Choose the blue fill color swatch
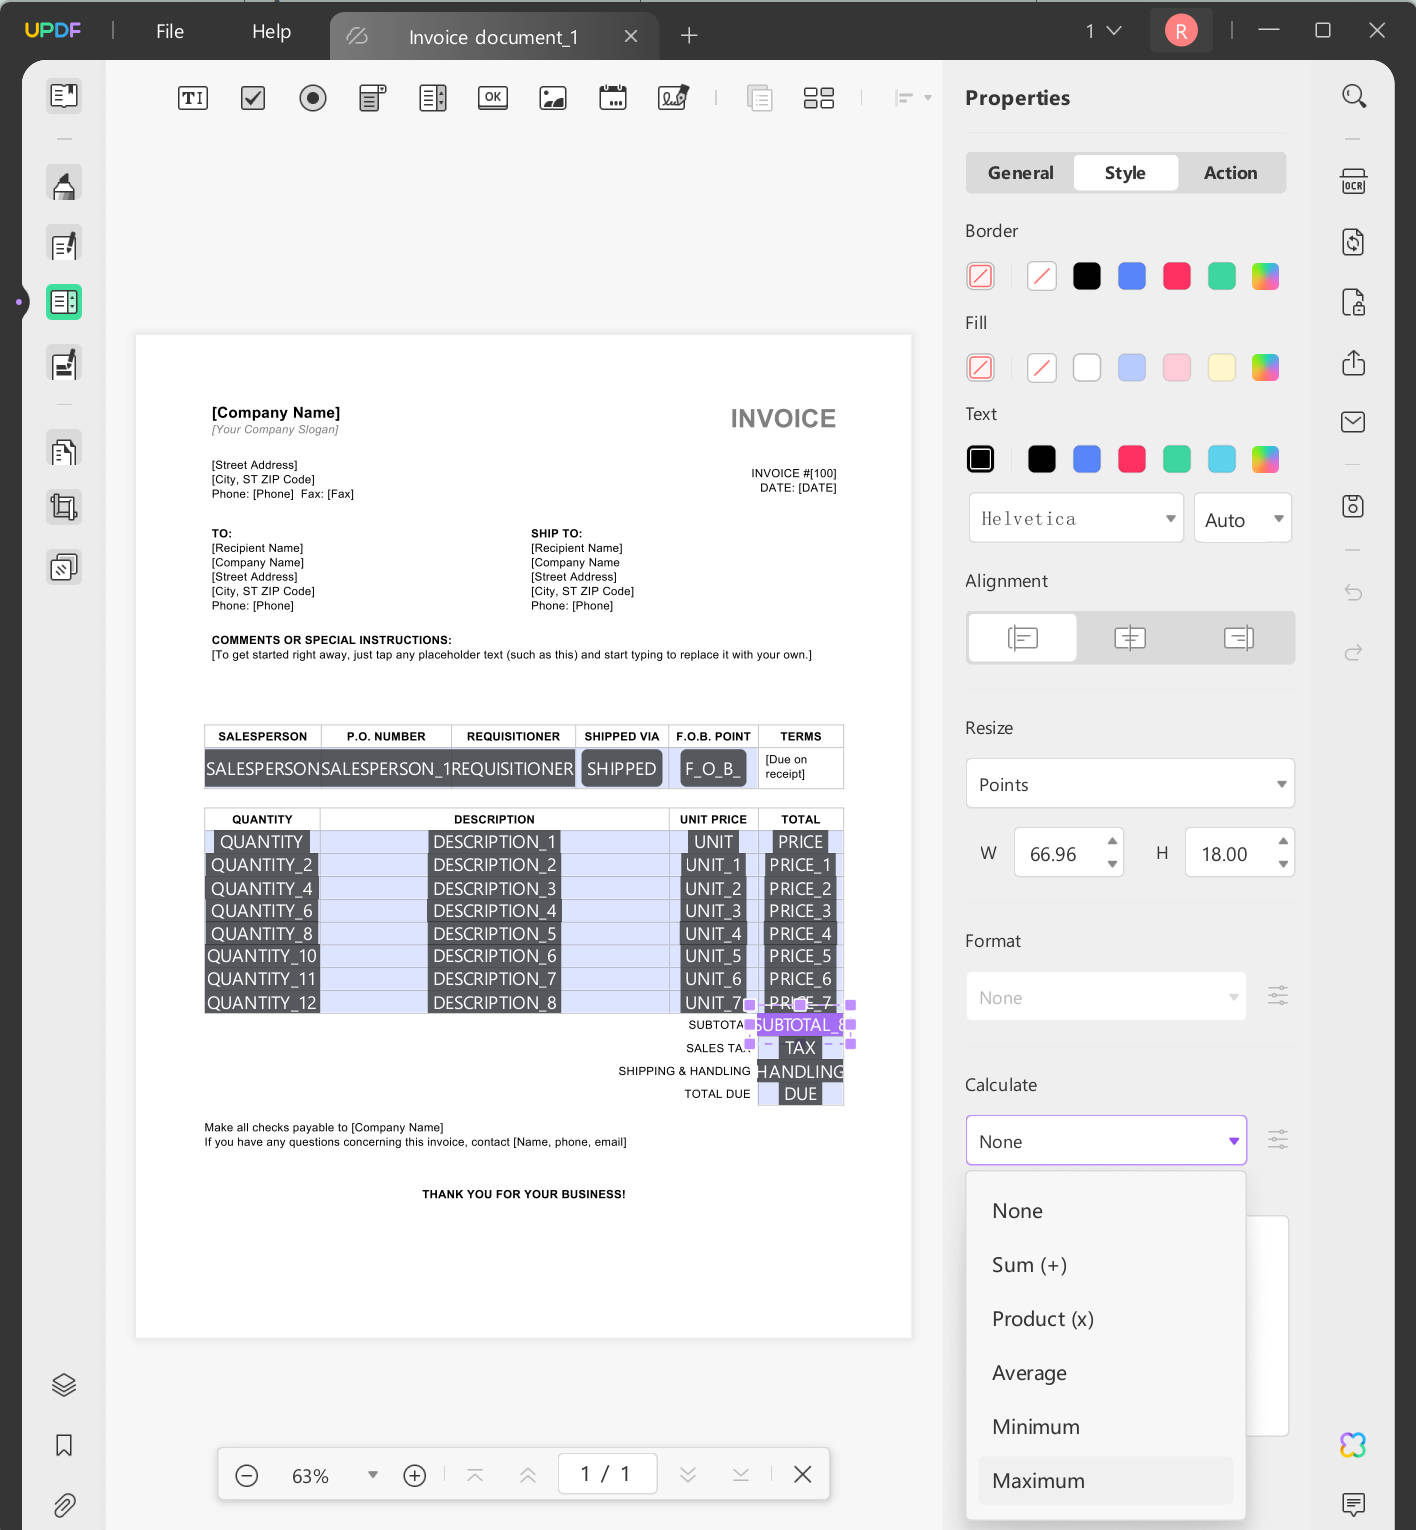 [1131, 367]
